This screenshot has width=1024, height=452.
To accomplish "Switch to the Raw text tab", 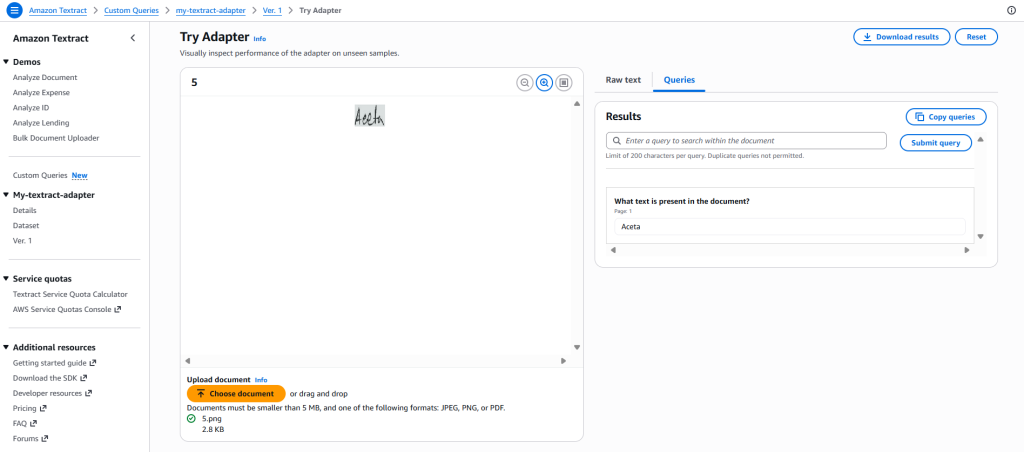I will pyautogui.click(x=623, y=80).
